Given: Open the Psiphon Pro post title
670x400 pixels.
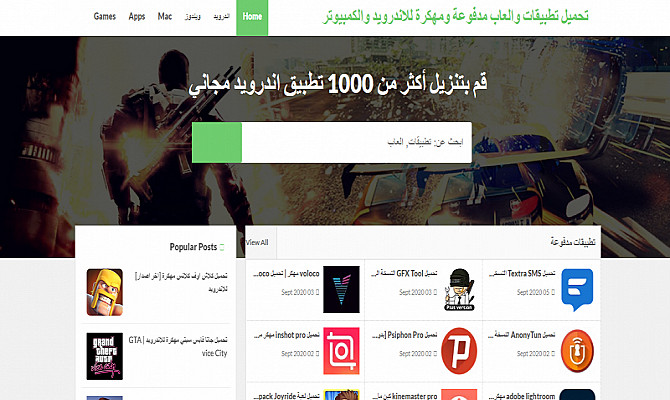Looking at the screenshot, I should [x=404, y=335].
